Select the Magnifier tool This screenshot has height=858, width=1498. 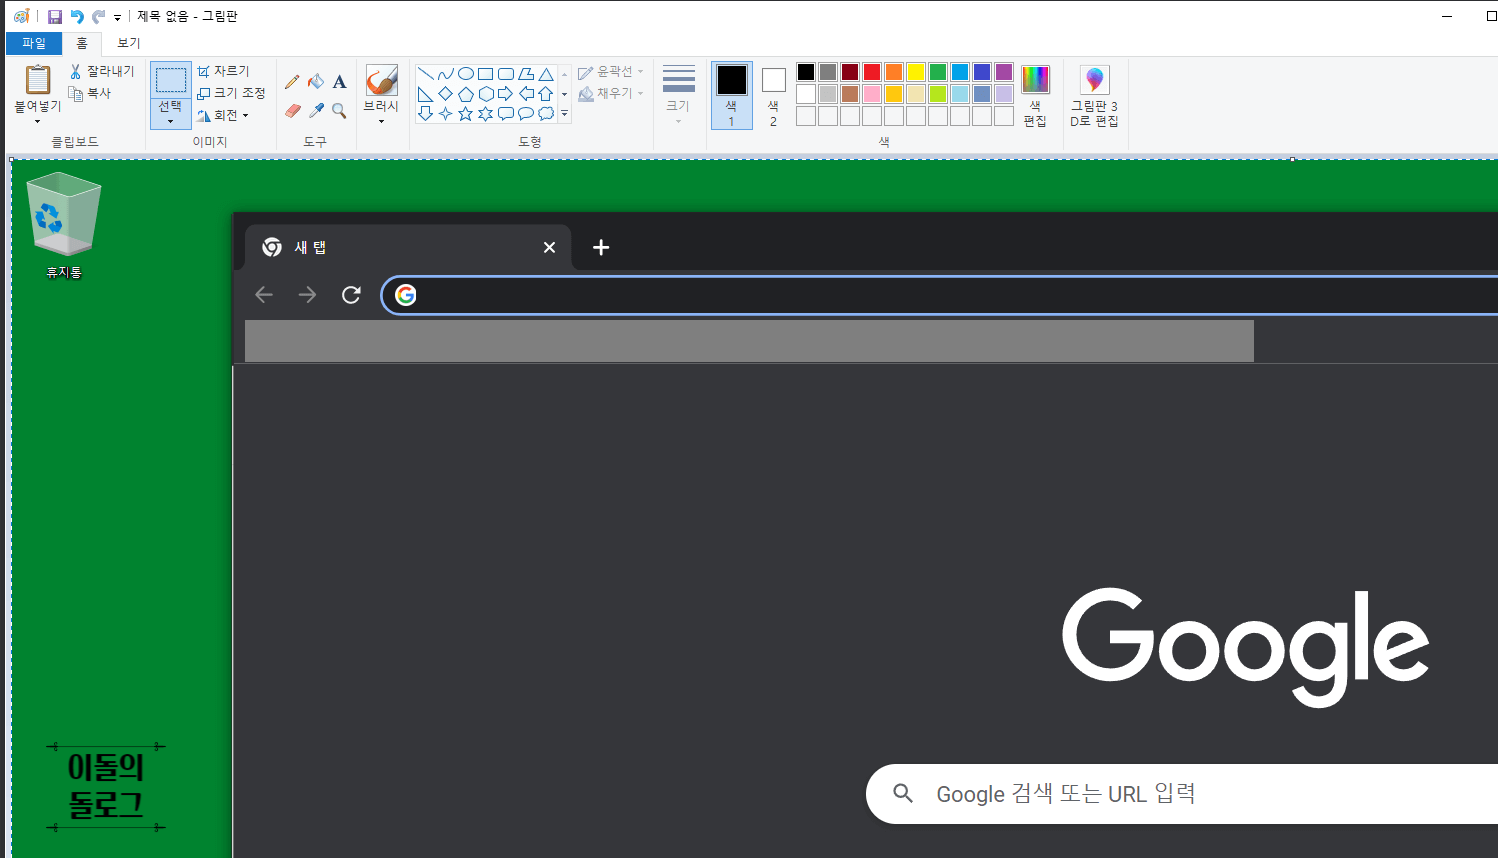click(340, 111)
